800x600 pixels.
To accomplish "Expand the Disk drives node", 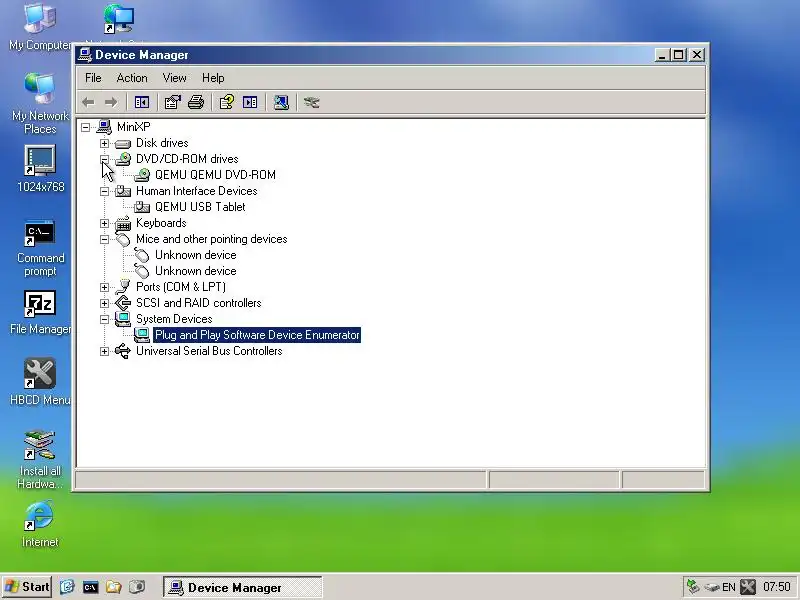I will [104, 143].
